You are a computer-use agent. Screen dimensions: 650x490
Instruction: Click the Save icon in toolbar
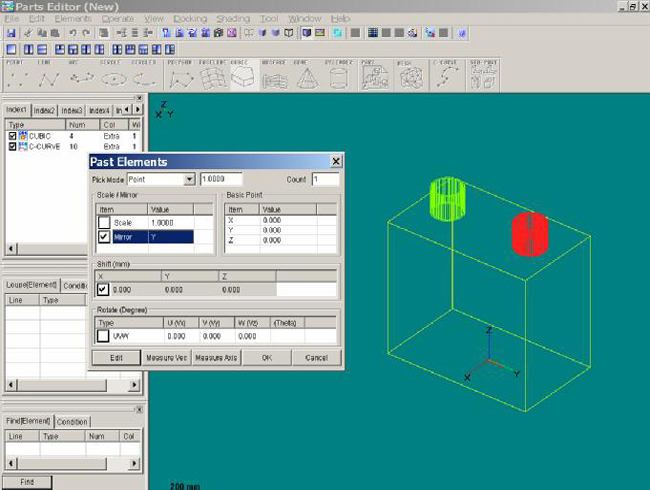point(10,33)
